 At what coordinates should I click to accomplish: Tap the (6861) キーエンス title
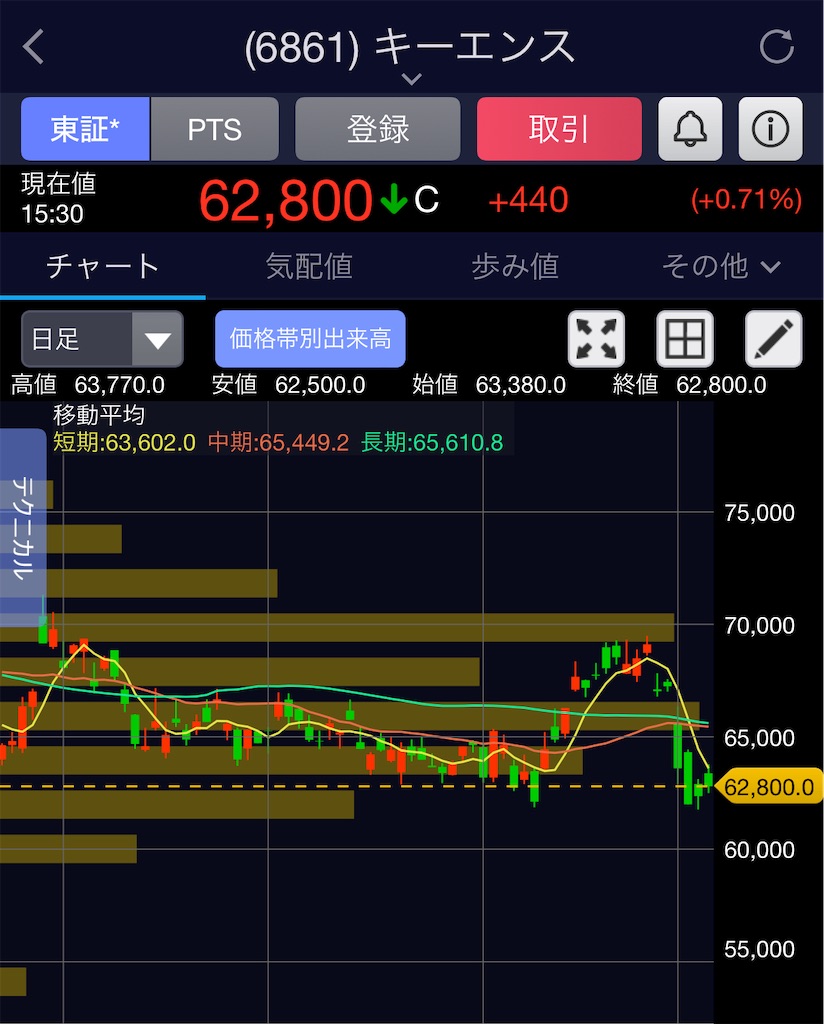[x=410, y=47]
